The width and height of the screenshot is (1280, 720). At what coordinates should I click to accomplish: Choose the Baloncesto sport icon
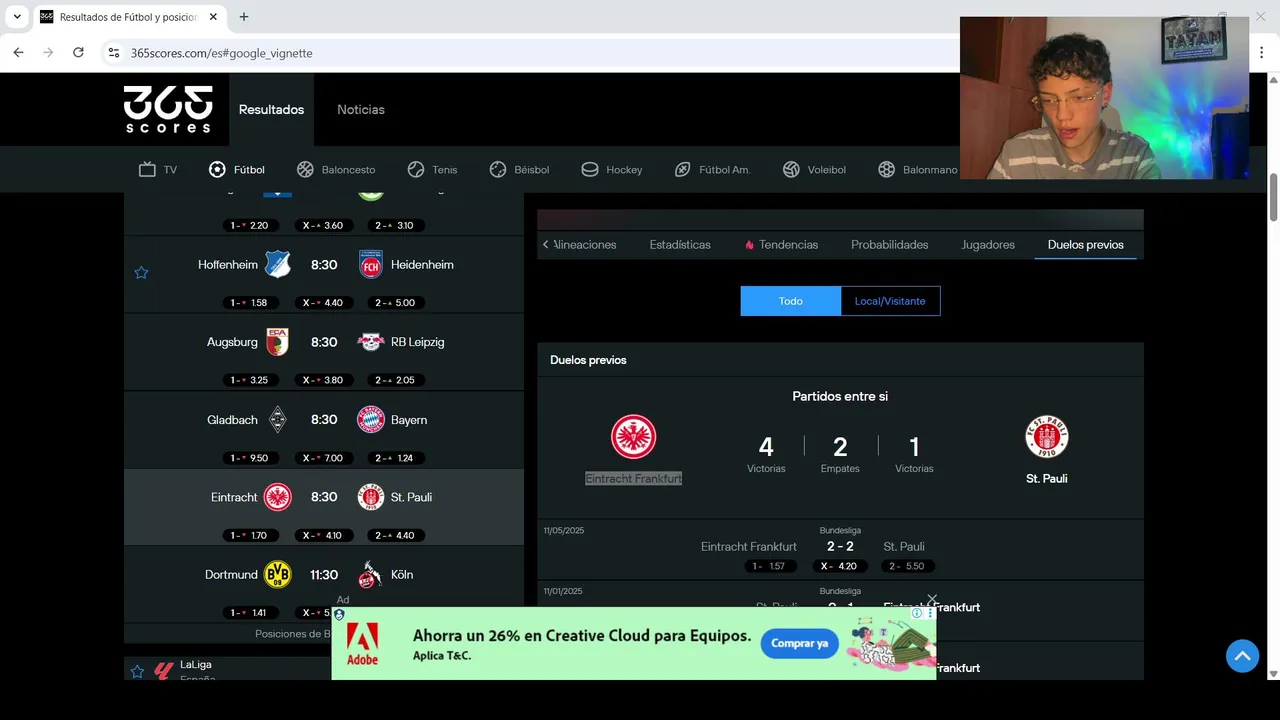(x=305, y=169)
